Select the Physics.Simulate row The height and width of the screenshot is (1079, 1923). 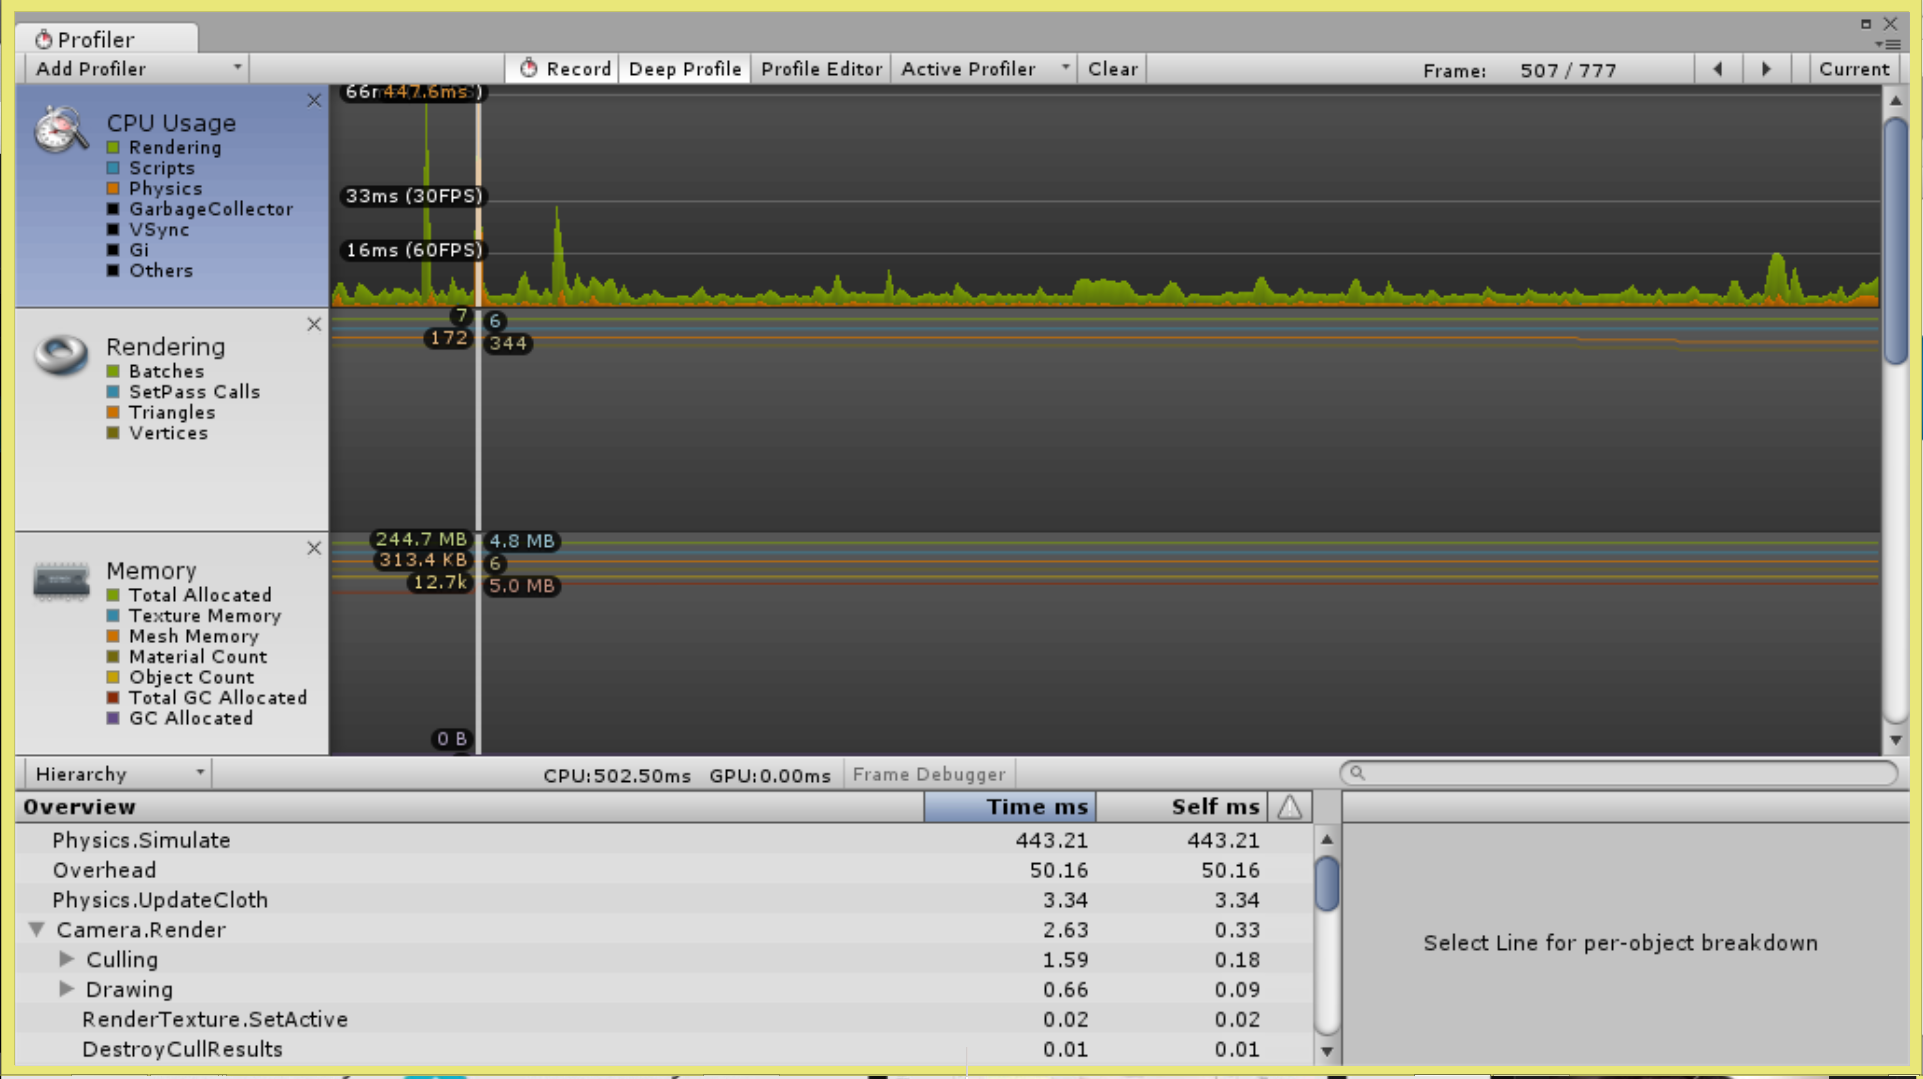(664, 840)
